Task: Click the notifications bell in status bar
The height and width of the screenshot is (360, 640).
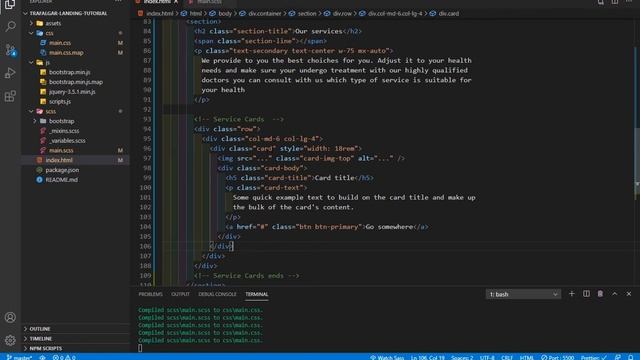Action: (x=631, y=357)
